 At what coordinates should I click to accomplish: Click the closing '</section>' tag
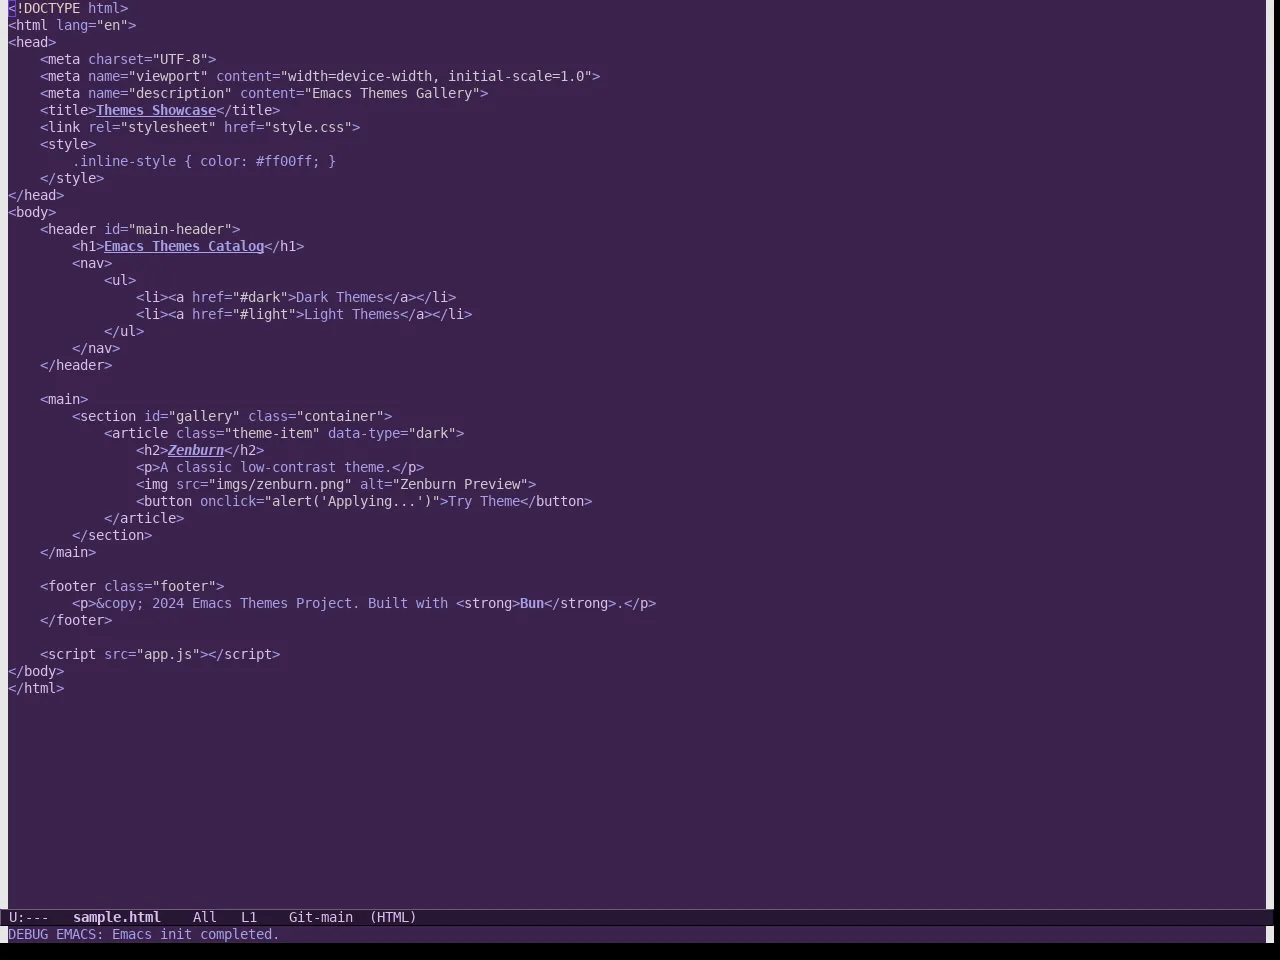click(112, 535)
